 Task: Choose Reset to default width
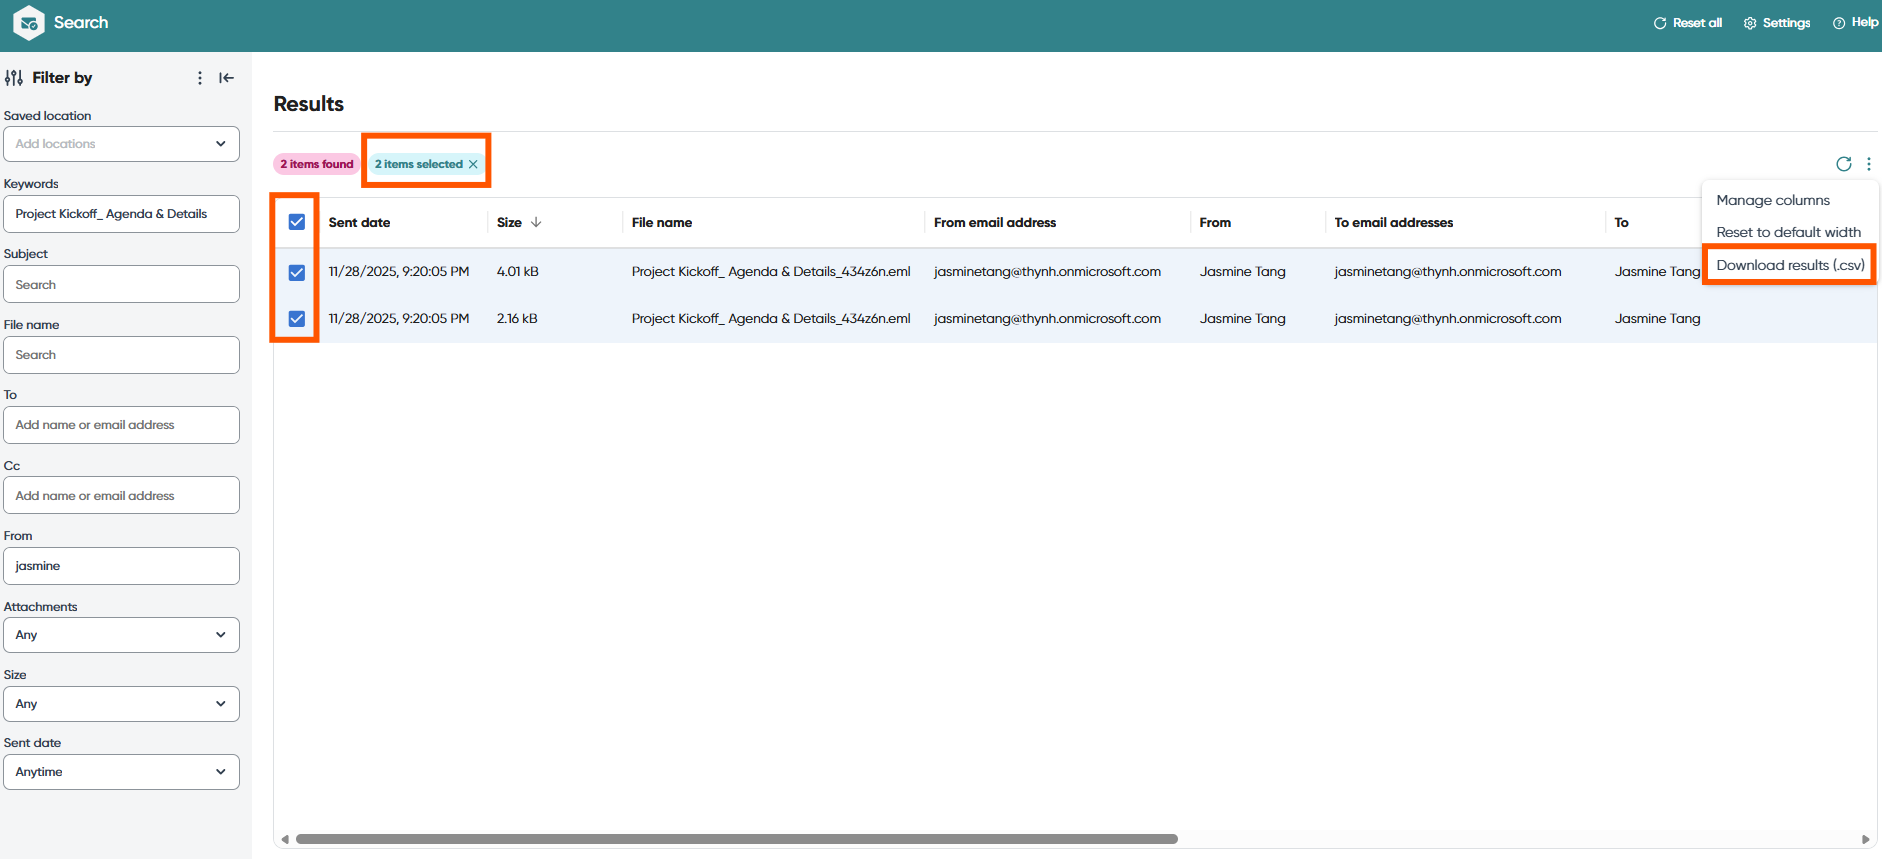(x=1788, y=232)
